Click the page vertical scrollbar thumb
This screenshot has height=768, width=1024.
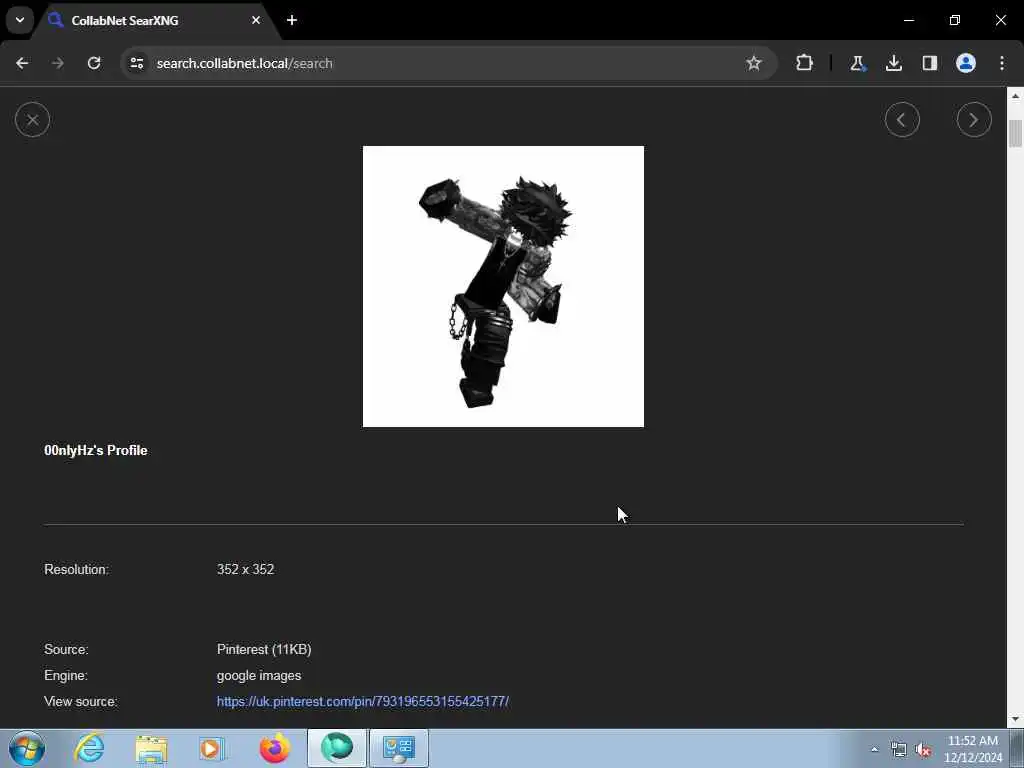click(1015, 134)
